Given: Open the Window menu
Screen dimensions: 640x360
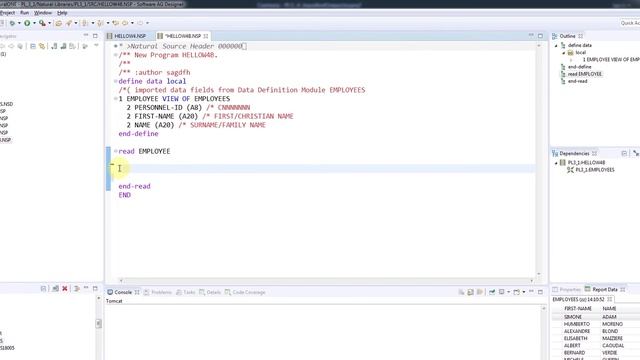Looking at the screenshot, I should pos(43,13).
